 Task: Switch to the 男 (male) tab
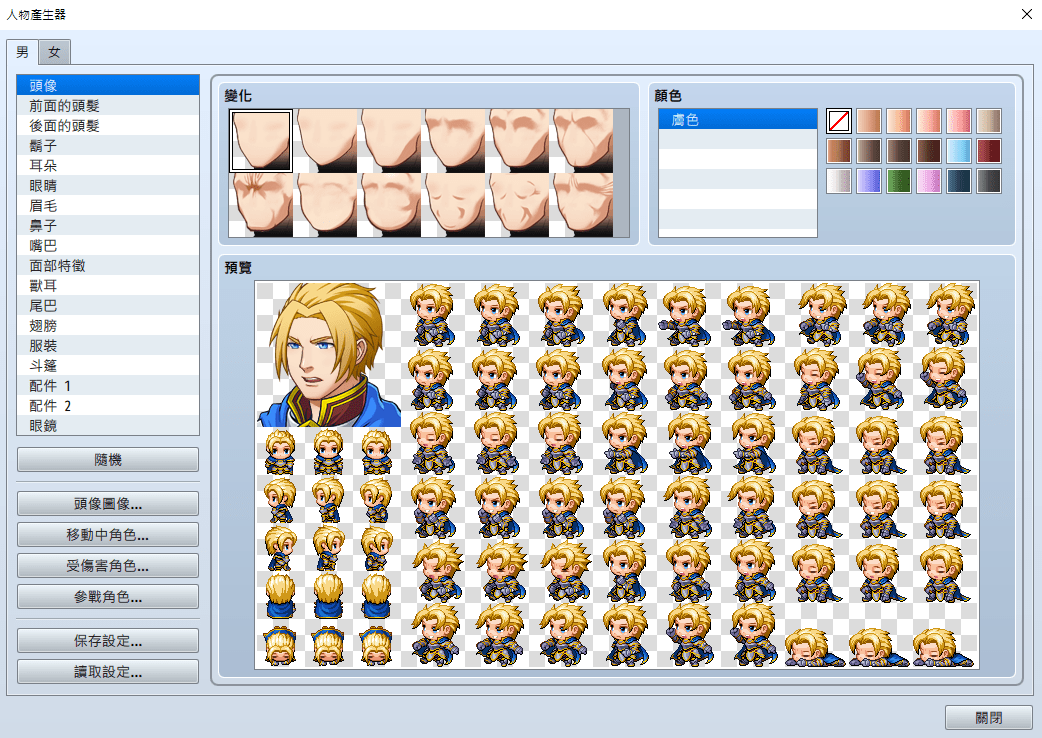point(23,52)
